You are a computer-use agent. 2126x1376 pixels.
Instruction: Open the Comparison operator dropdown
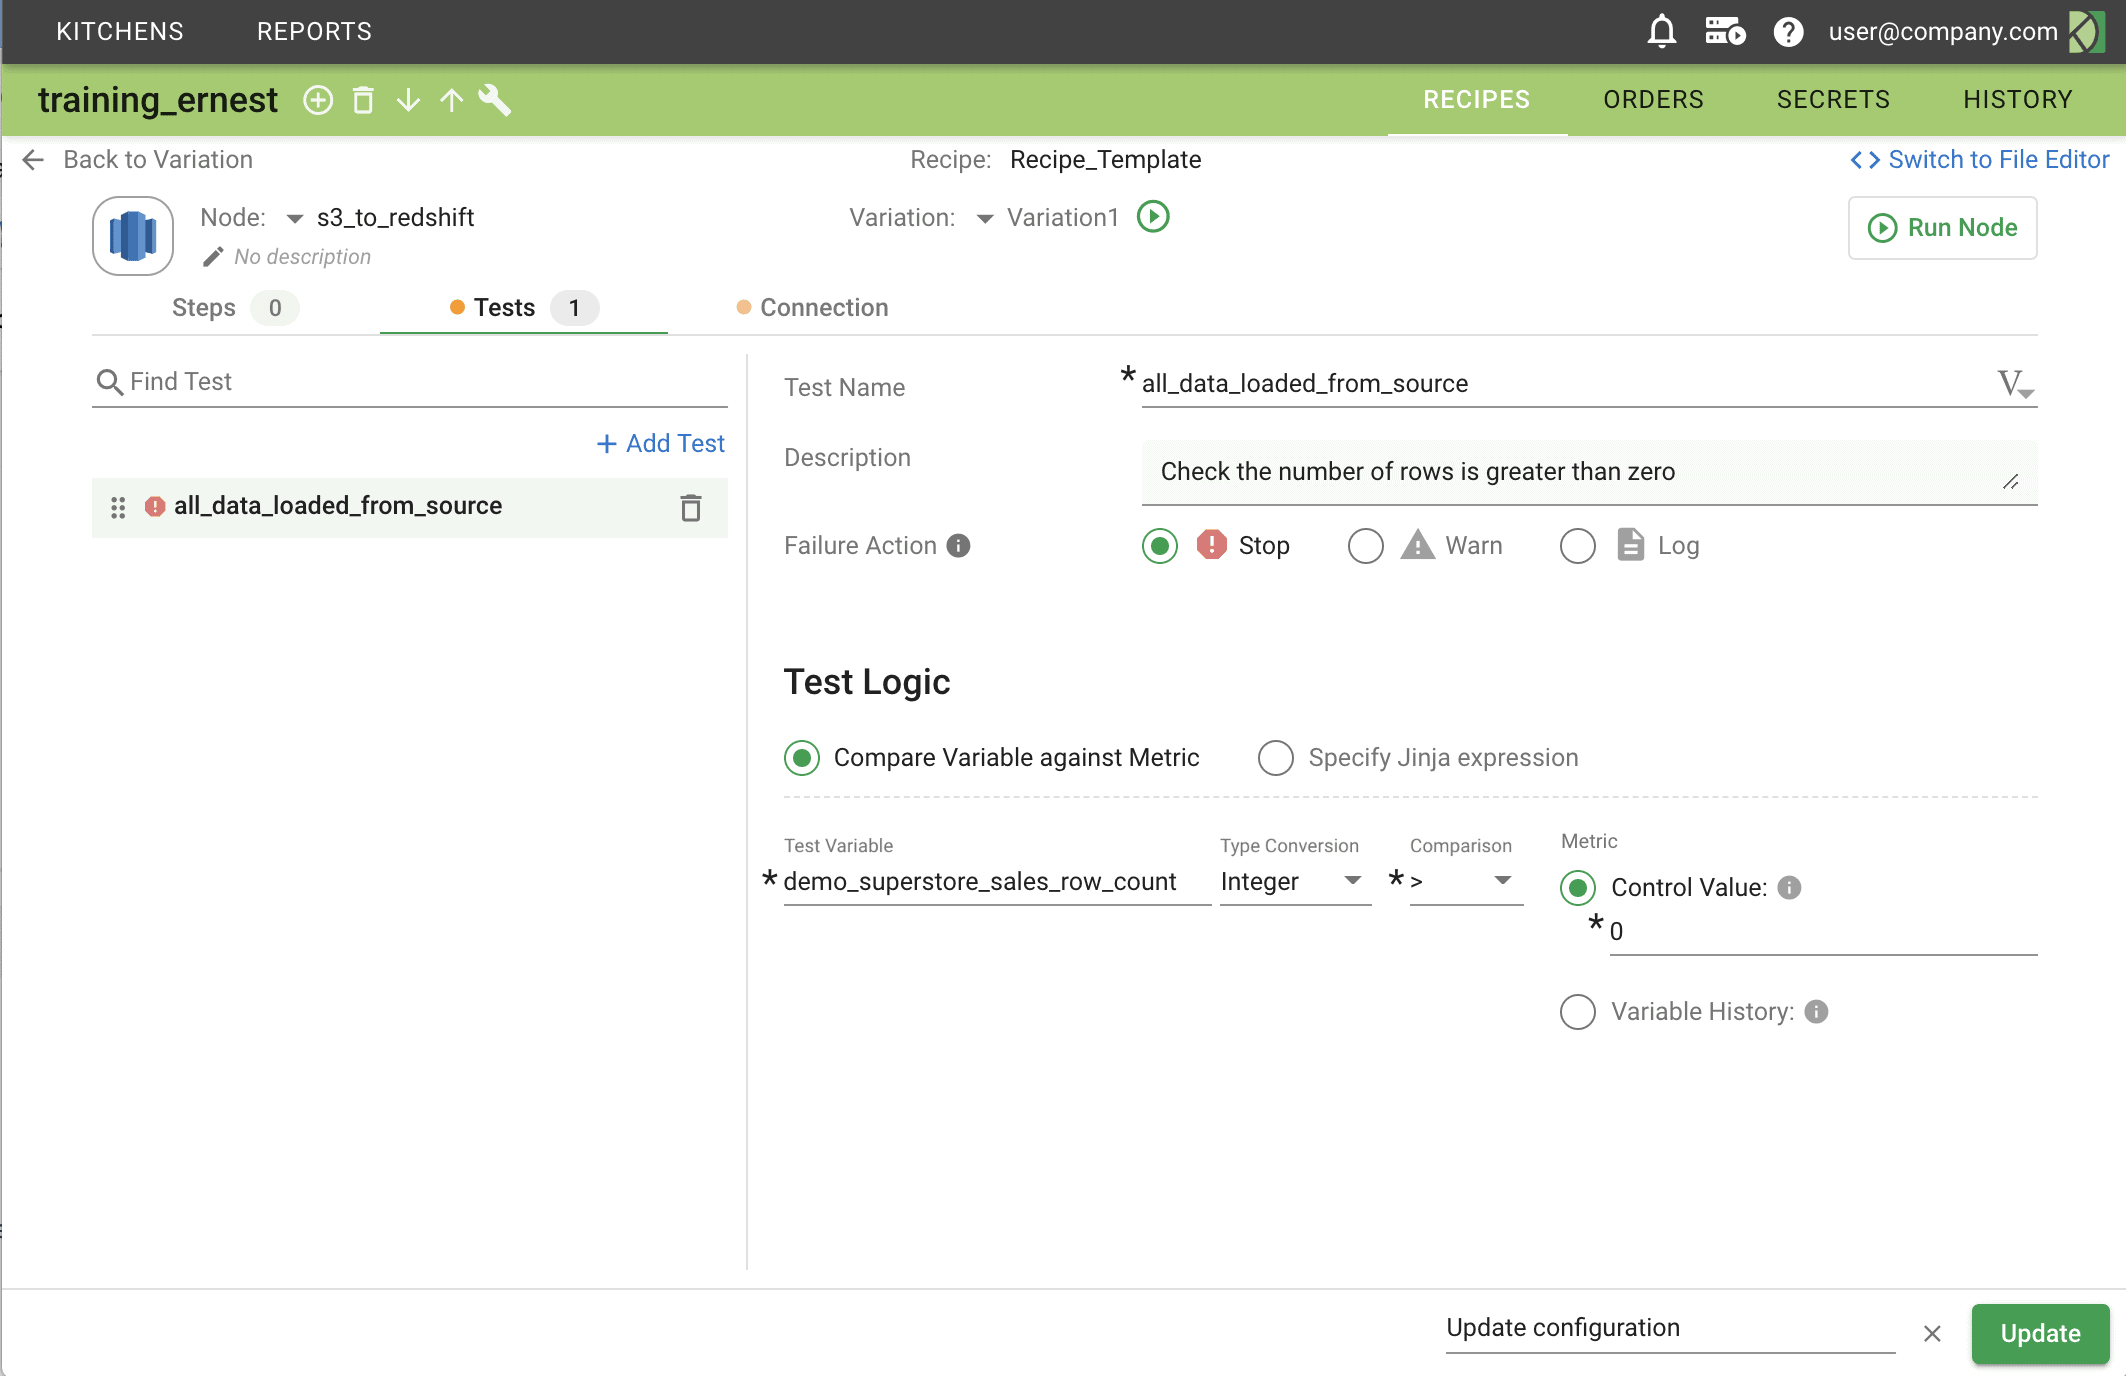[x=1464, y=882]
